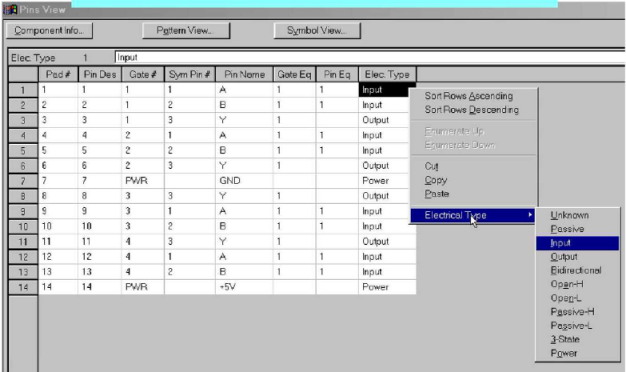Open Pattern View
626x372 pixels.
click(186, 31)
